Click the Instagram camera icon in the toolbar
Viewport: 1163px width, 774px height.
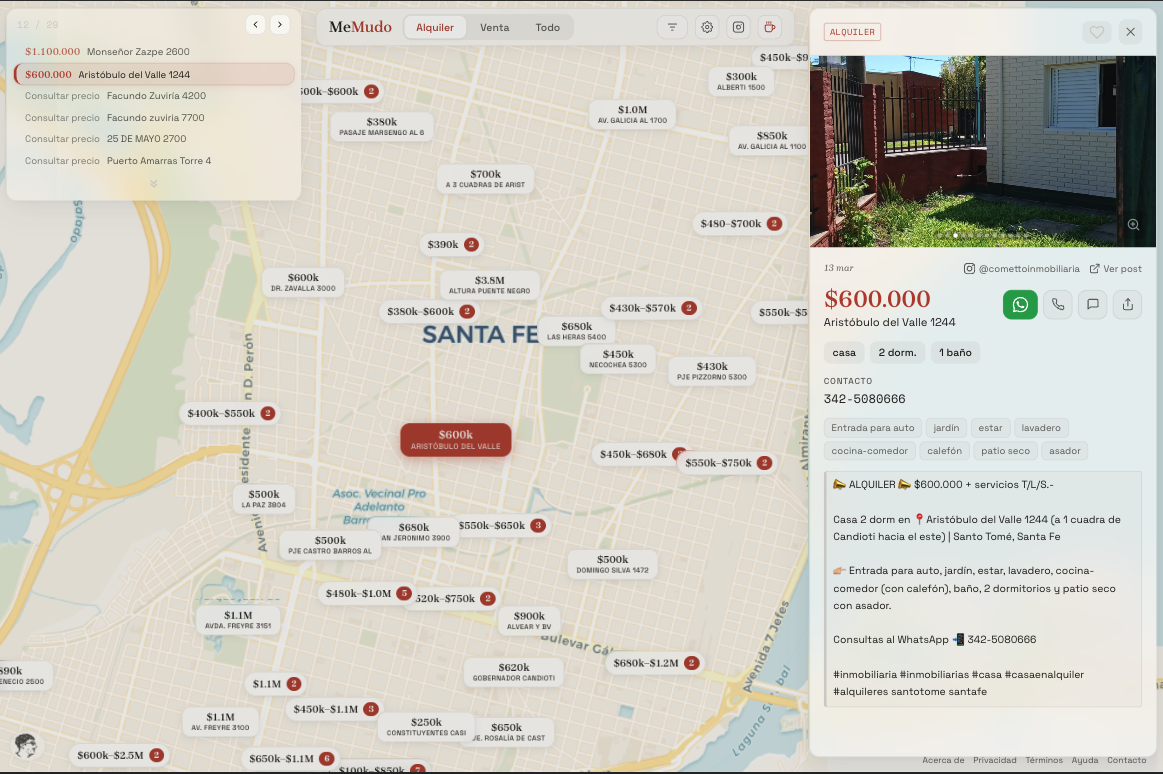739,27
